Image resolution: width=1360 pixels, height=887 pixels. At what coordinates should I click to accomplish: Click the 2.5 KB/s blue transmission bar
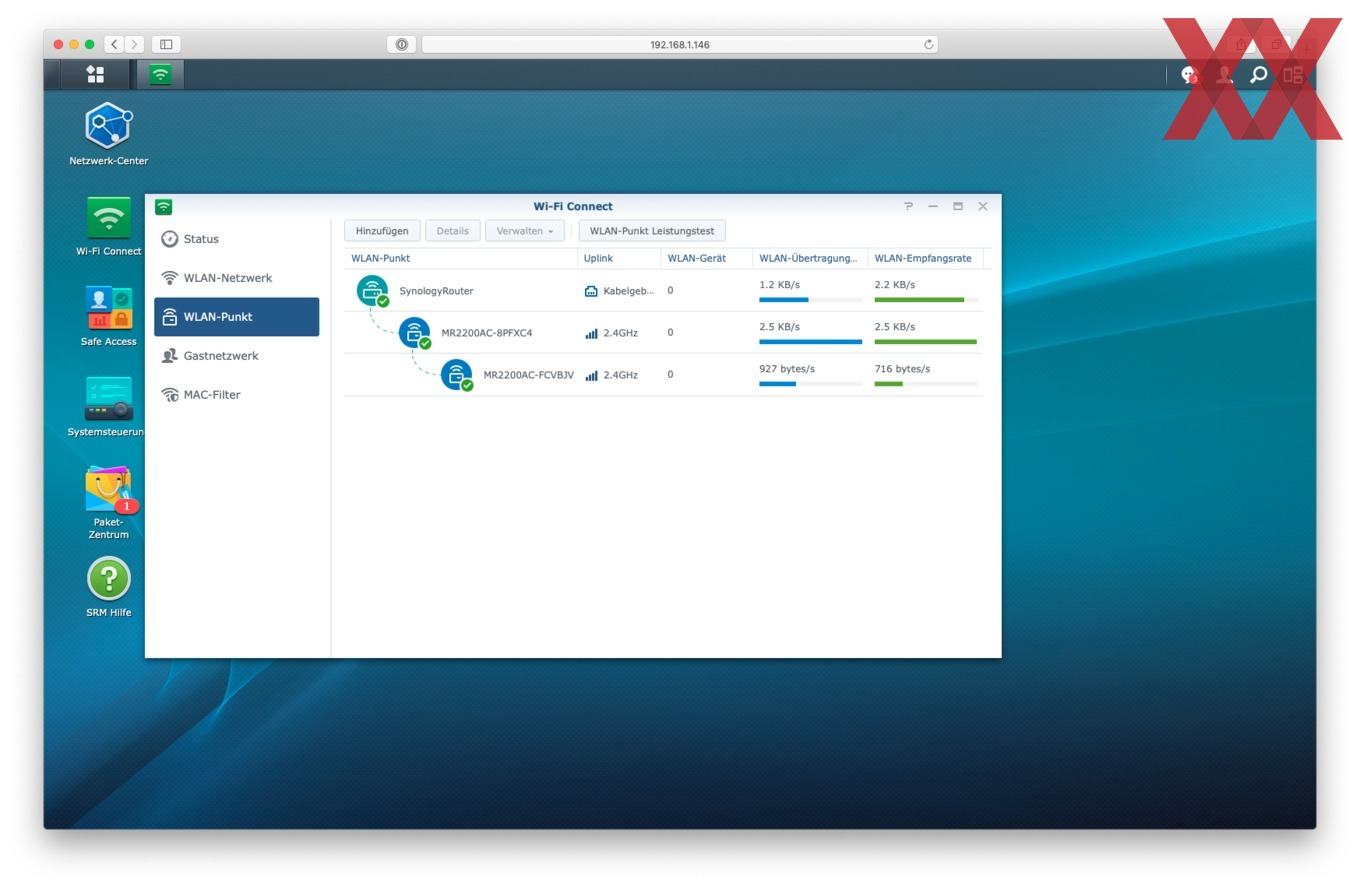click(x=810, y=341)
